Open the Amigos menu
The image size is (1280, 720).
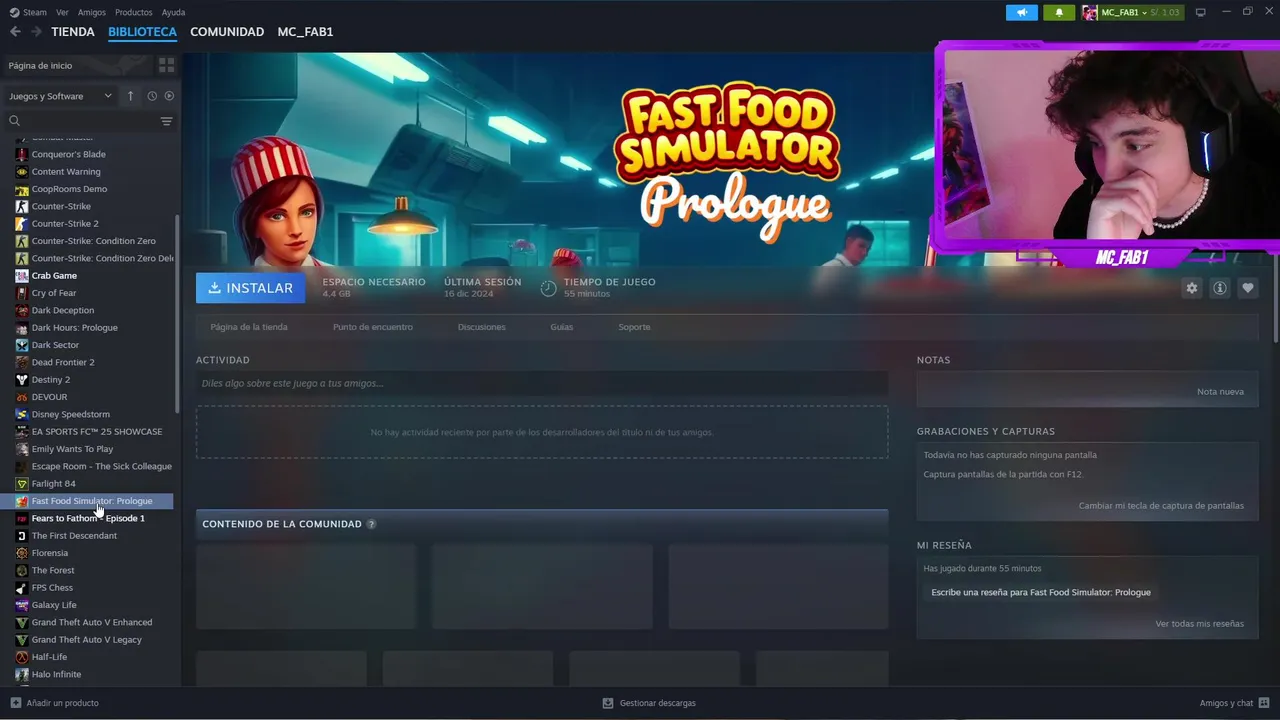pos(92,12)
